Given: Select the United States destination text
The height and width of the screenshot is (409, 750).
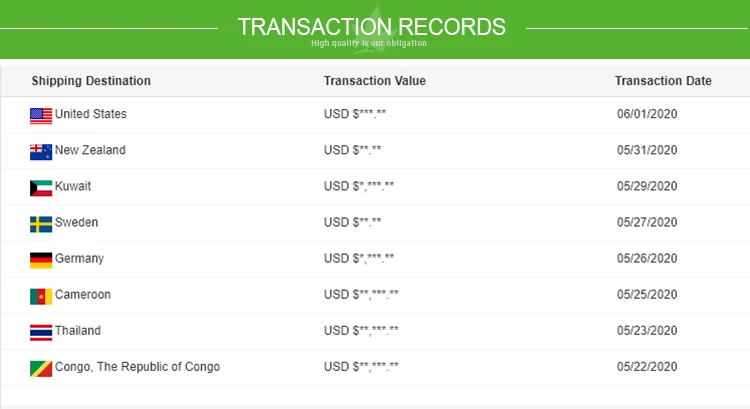Looking at the screenshot, I should point(91,114).
